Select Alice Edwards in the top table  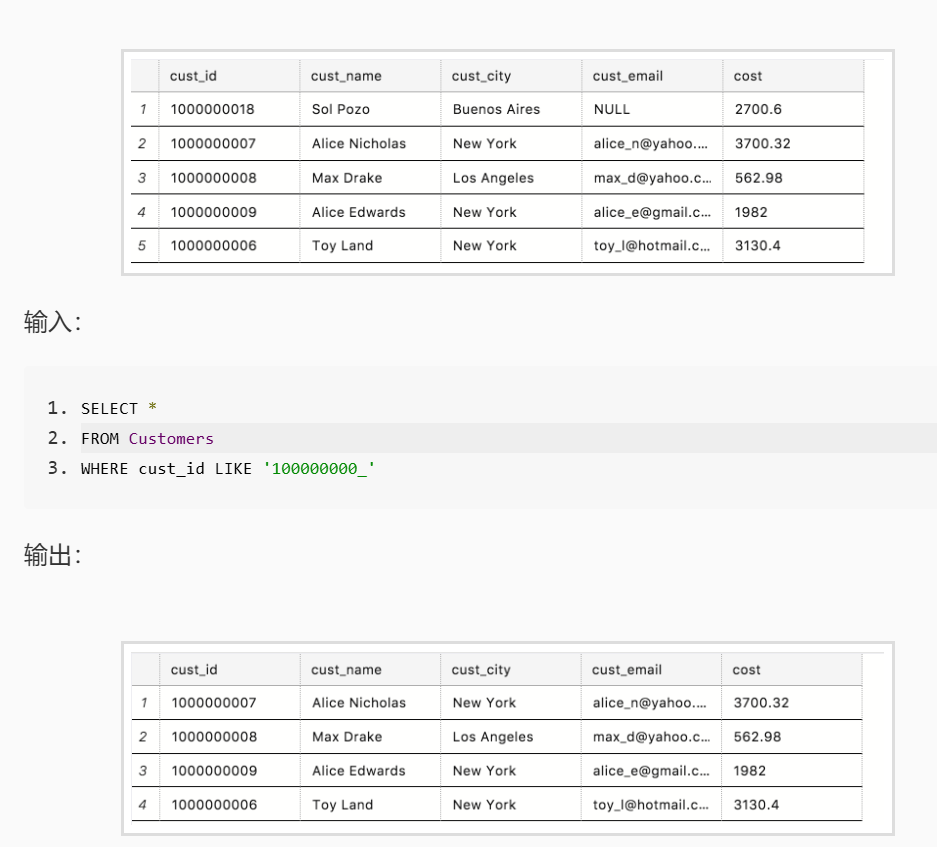370,212
